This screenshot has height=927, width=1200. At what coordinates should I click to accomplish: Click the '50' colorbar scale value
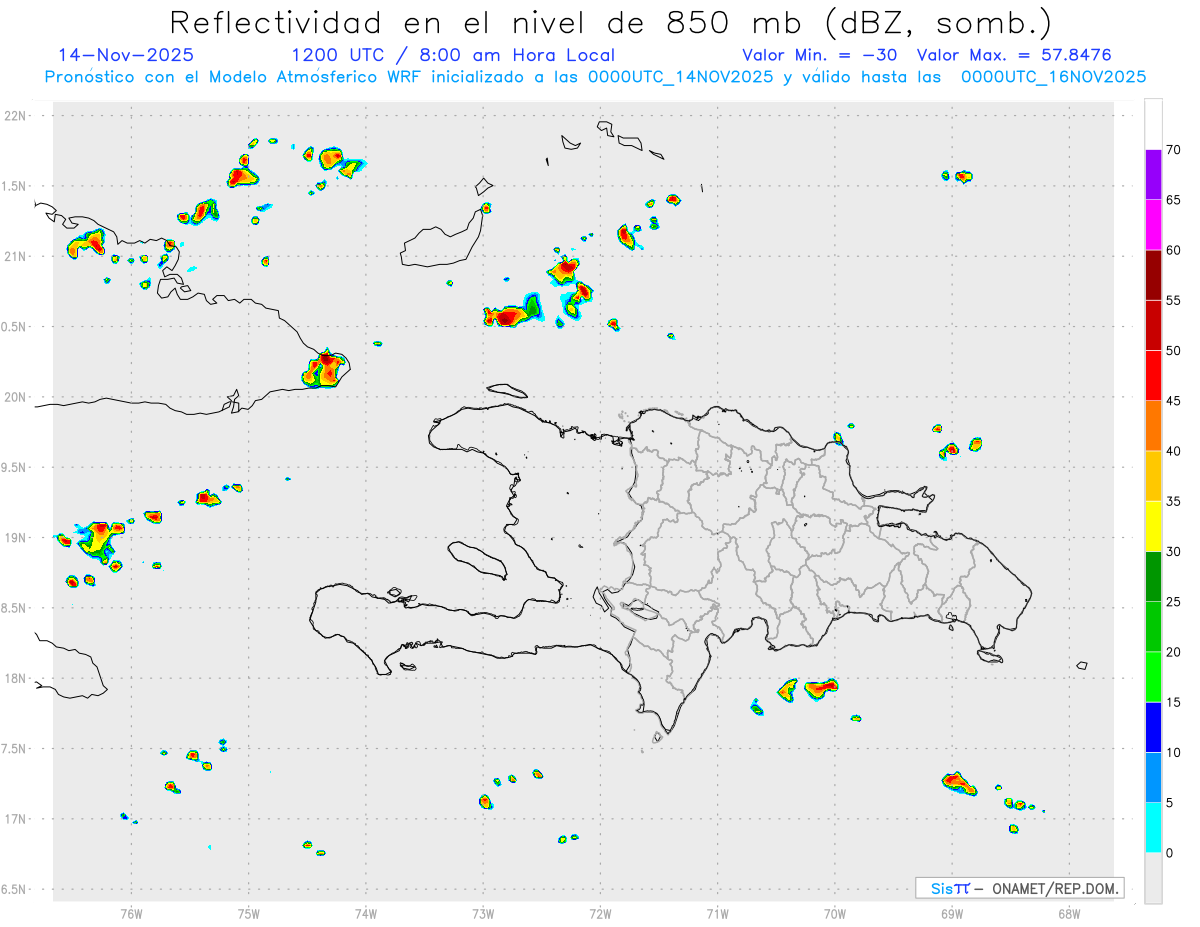point(1174,351)
